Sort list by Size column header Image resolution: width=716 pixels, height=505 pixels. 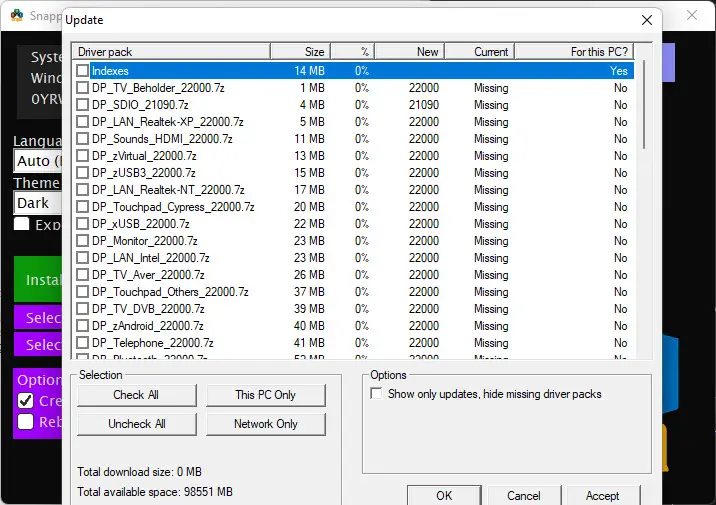[300, 52]
